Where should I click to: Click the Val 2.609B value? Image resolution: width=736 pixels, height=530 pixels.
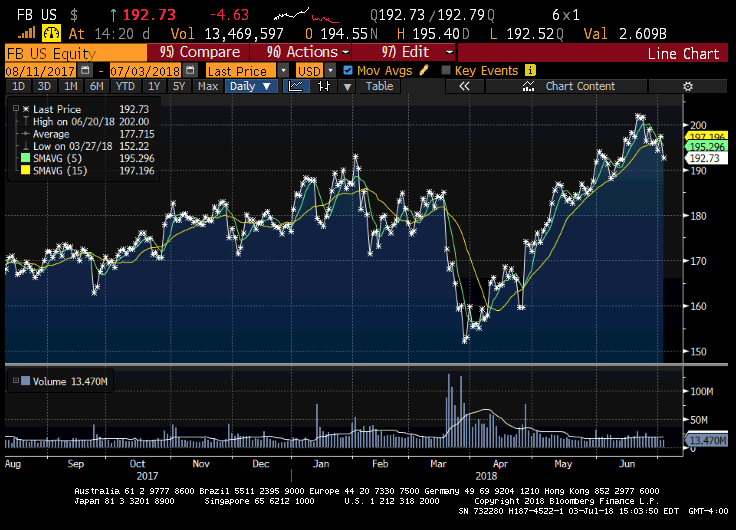643,34
